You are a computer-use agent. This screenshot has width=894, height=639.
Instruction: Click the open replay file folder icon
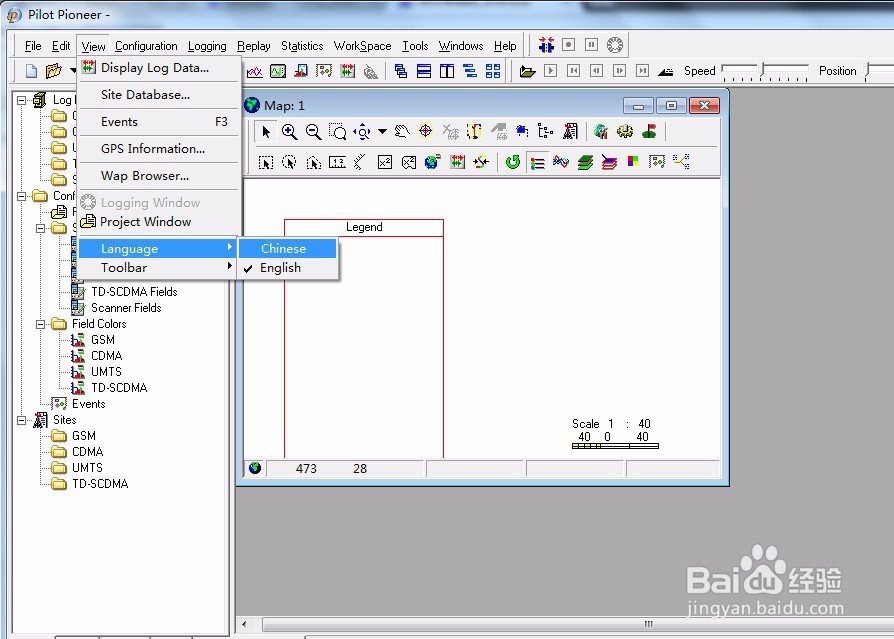coord(527,71)
